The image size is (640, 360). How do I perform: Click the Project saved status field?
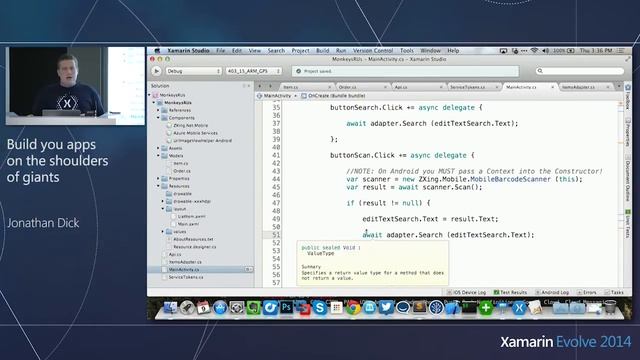tap(405, 71)
